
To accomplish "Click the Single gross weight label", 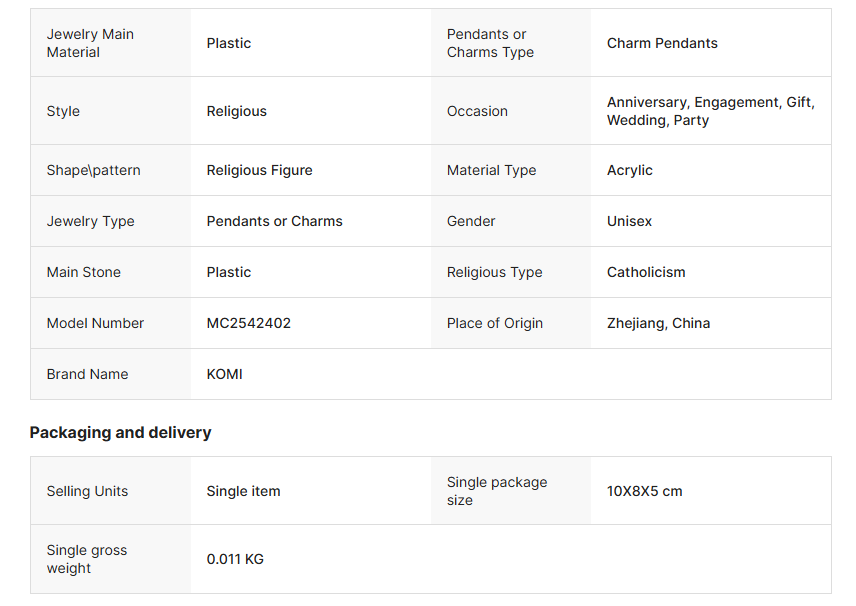I will (x=87, y=559).
